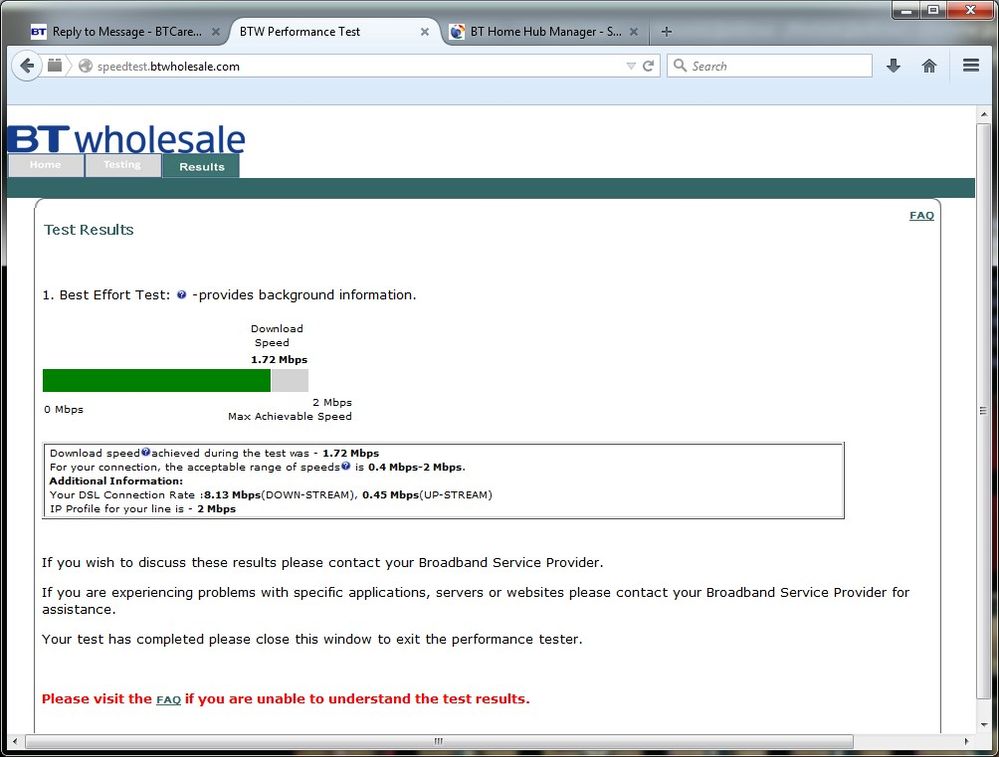Minimize the browser window
This screenshot has width=999, height=757.
pyautogui.click(x=907, y=10)
